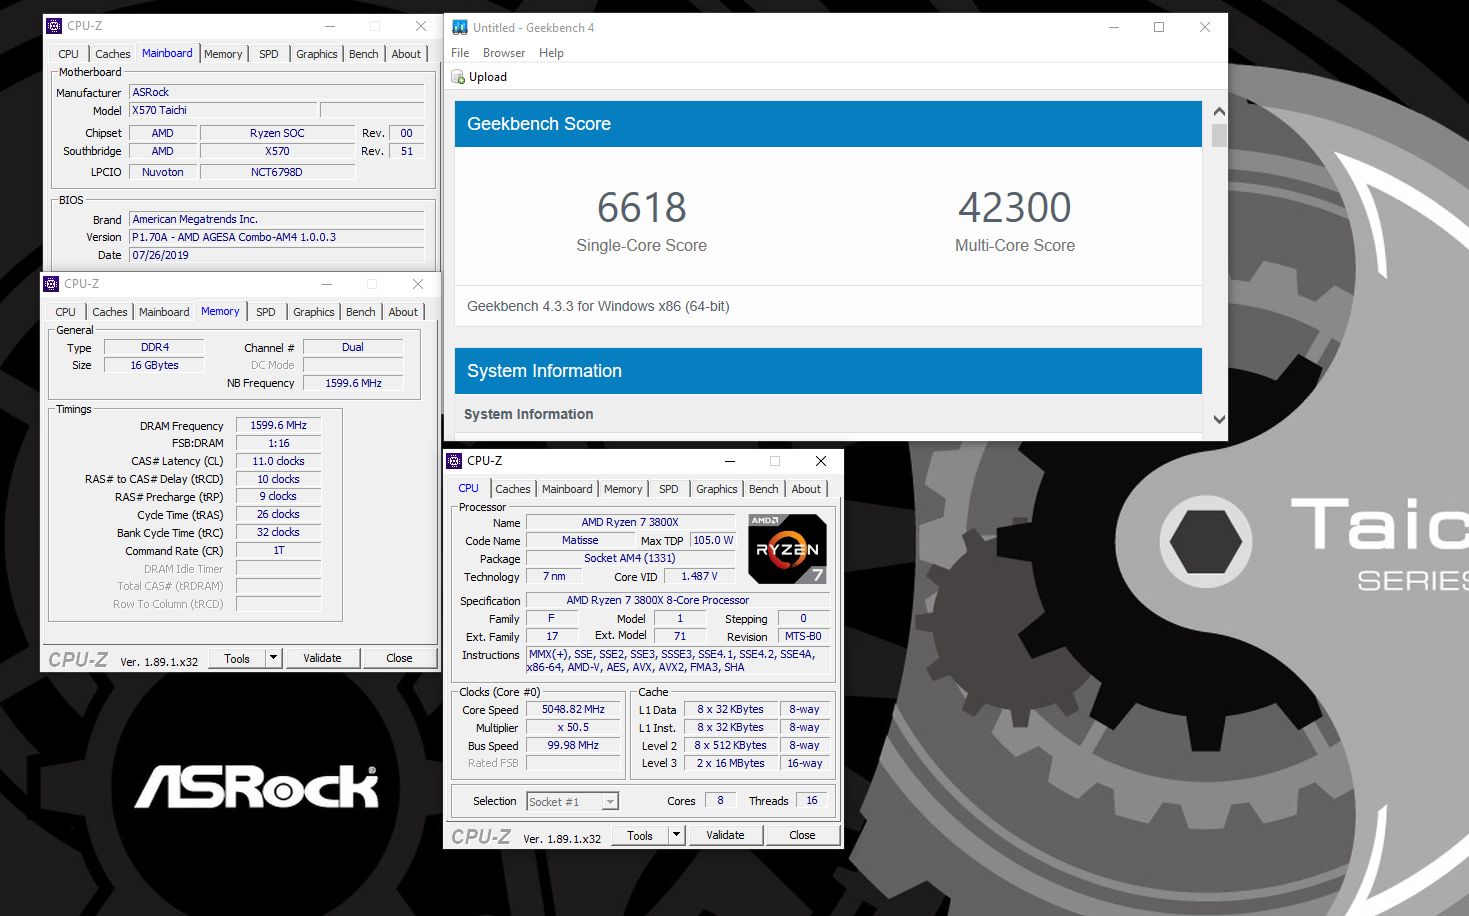
Task: Switch to Mainboard tab in CPU window
Action: click(567, 489)
